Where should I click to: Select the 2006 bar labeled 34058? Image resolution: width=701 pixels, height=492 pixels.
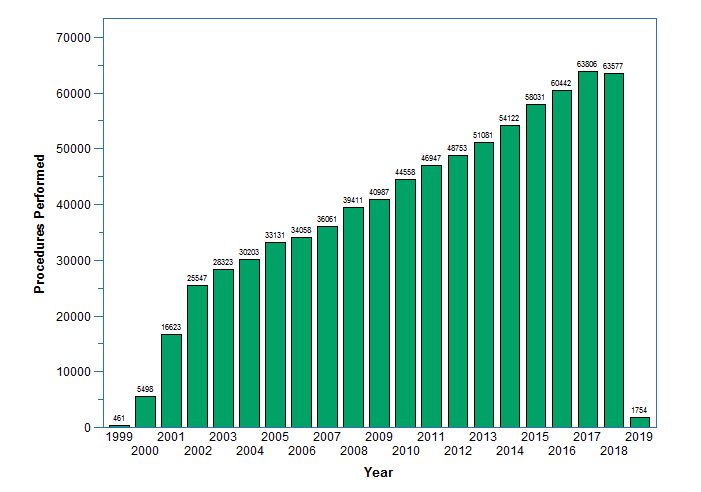pyautogui.click(x=301, y=332)
